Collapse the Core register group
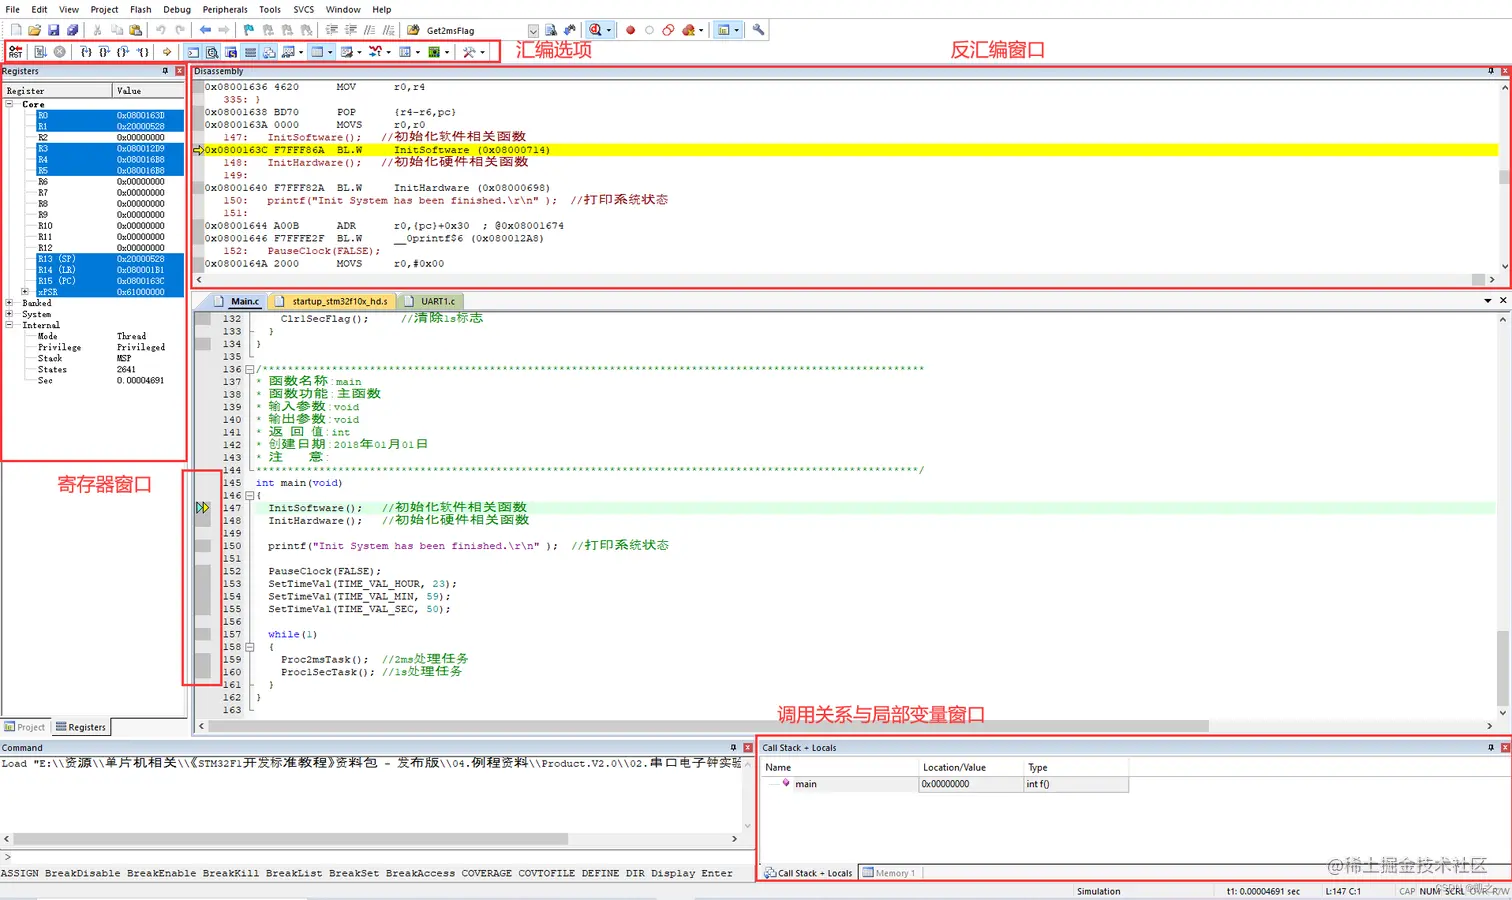This screenshot has width=1512, height=900. click(x=10, y=104)
